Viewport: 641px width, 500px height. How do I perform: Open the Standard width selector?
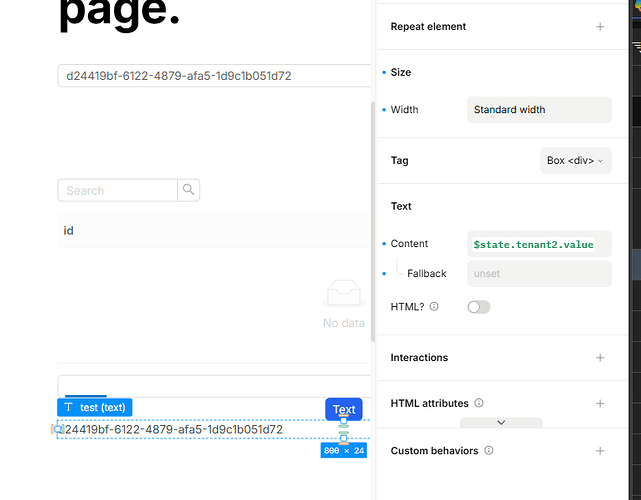539,110
